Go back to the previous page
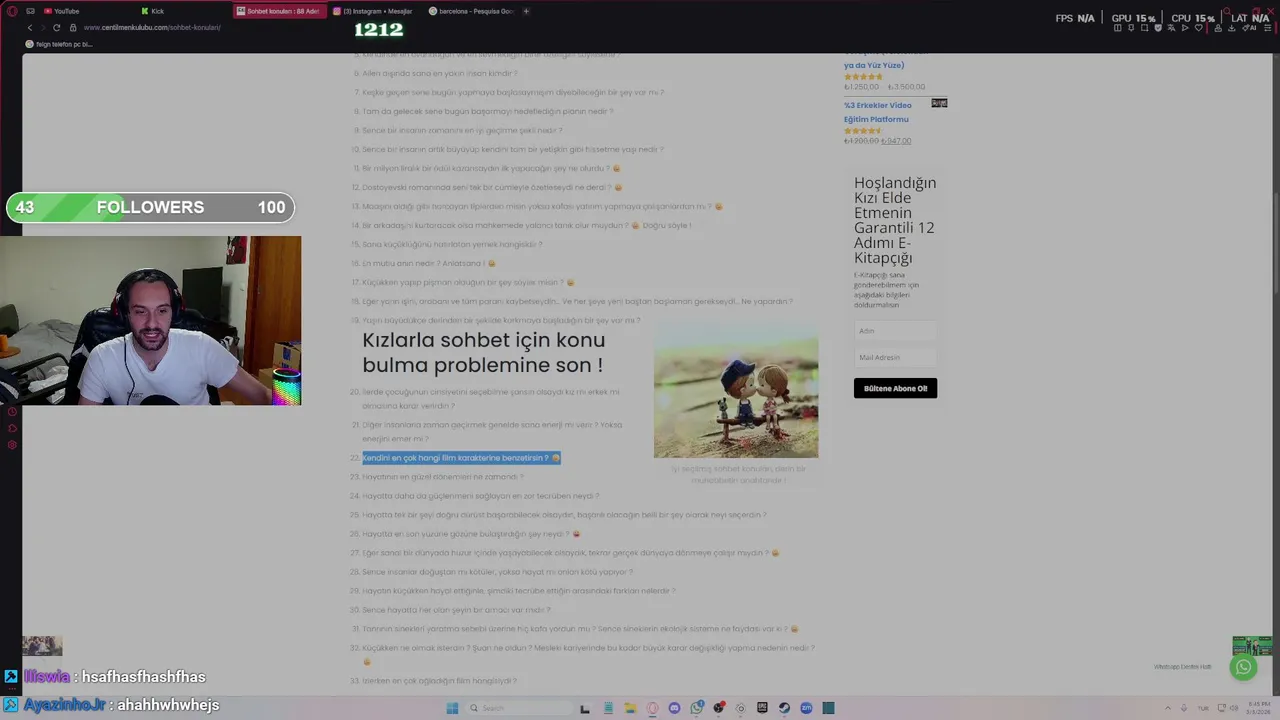 click(x=29, y=27)
